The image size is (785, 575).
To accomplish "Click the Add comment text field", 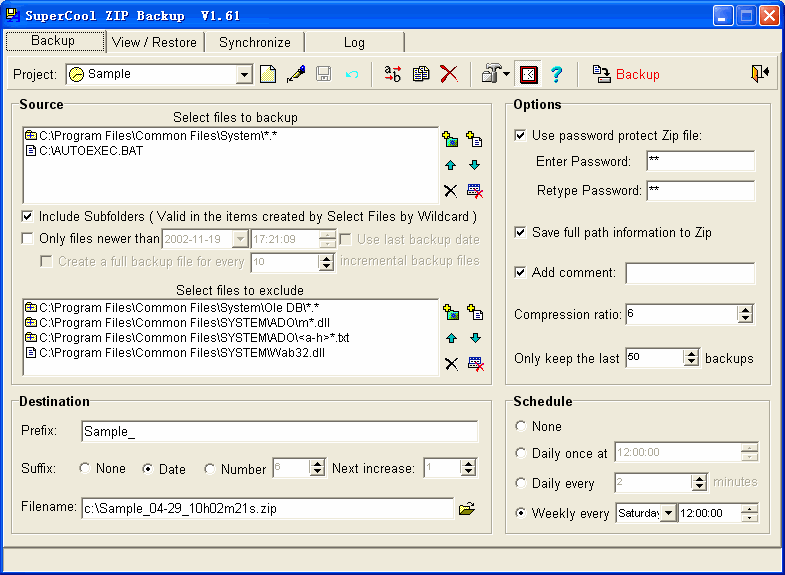I will (690, 273).
